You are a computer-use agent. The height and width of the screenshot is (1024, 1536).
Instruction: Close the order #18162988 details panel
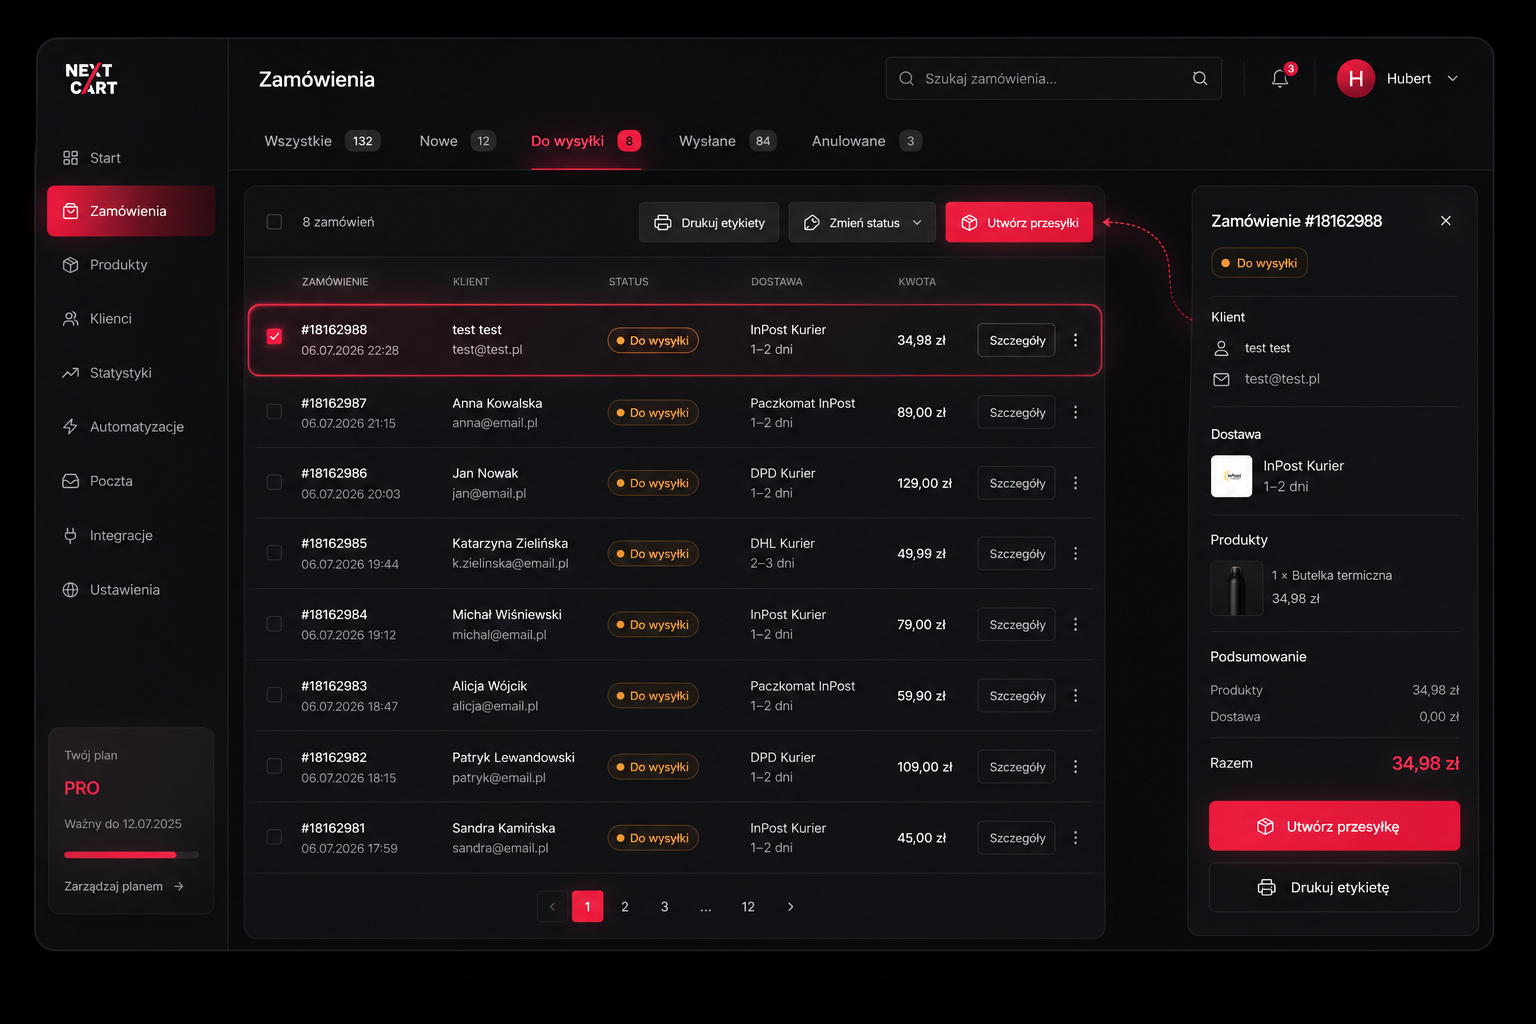click(x=1446, y=221)
